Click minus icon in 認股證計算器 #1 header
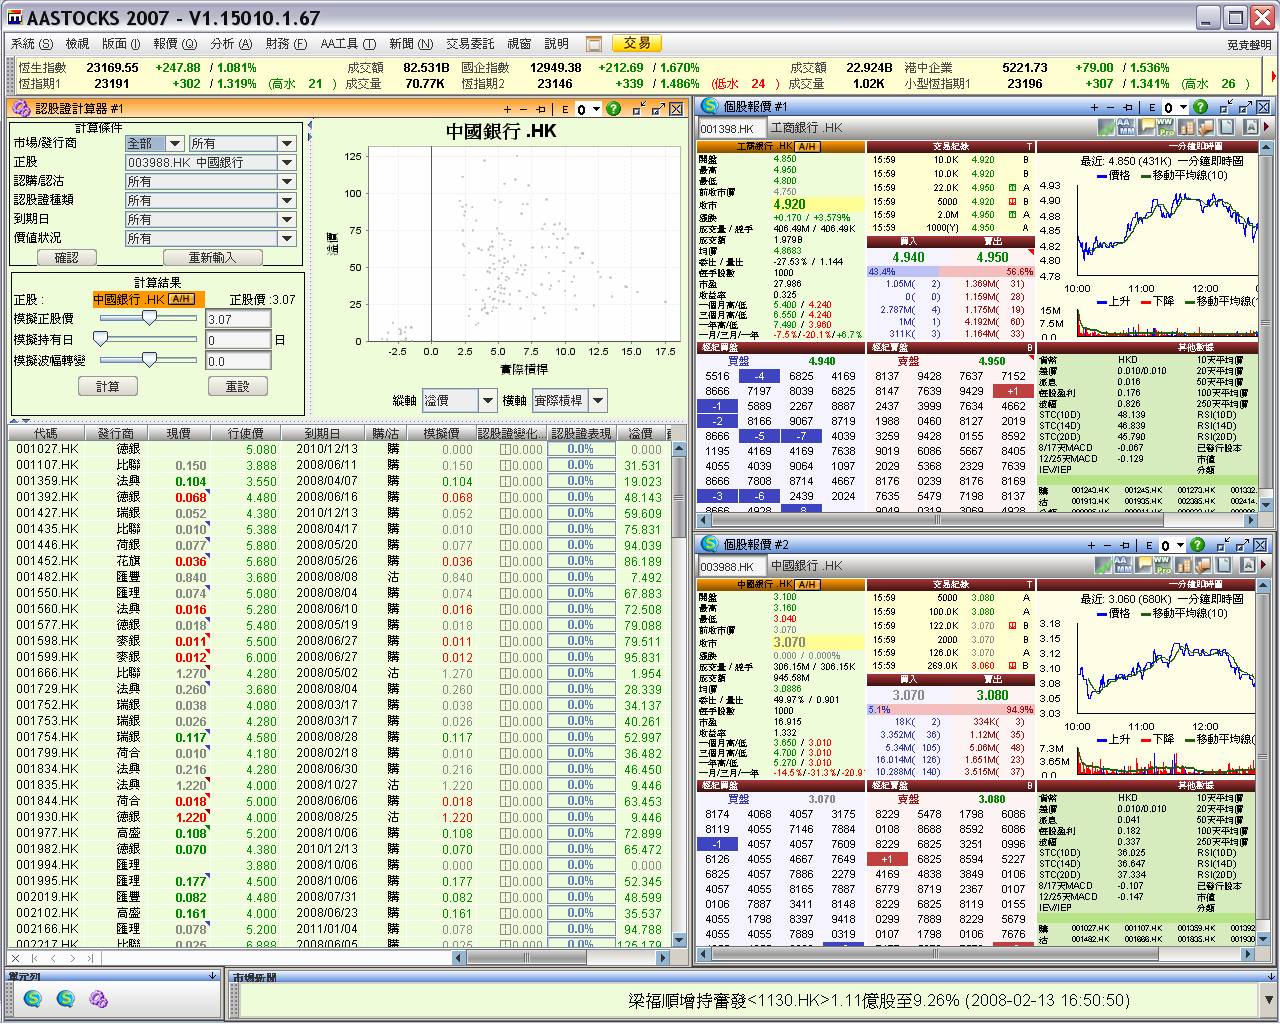1280x1024 pixels. (x=523, y=109)
